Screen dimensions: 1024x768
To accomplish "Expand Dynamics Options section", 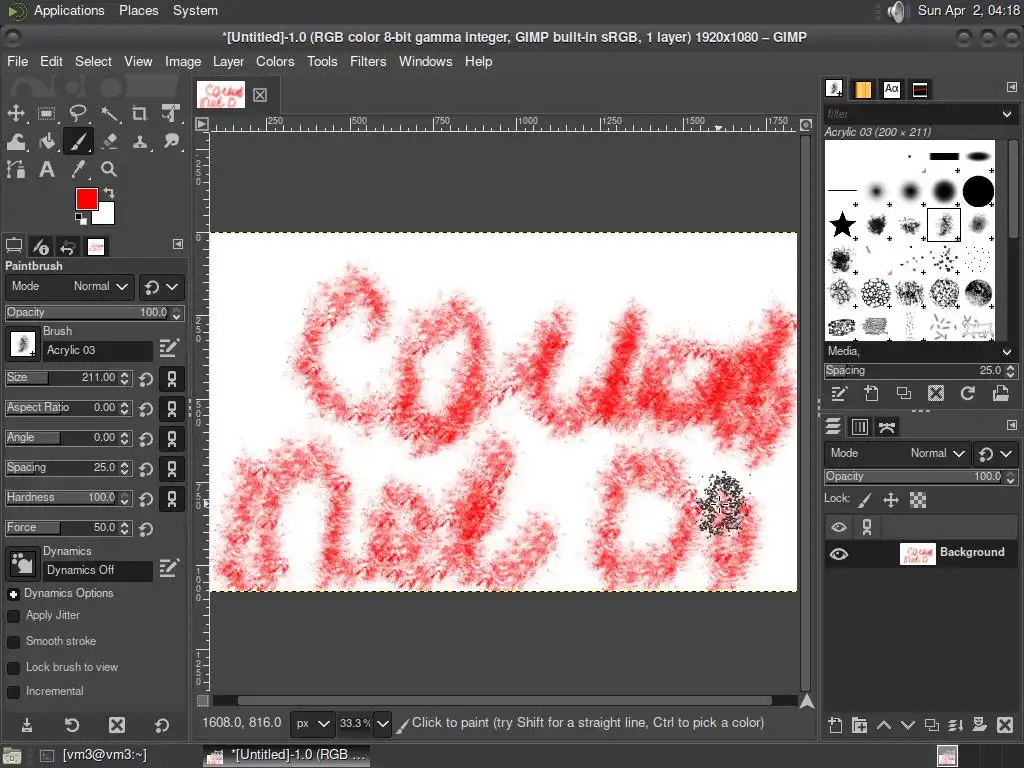I will pos(13,594).
